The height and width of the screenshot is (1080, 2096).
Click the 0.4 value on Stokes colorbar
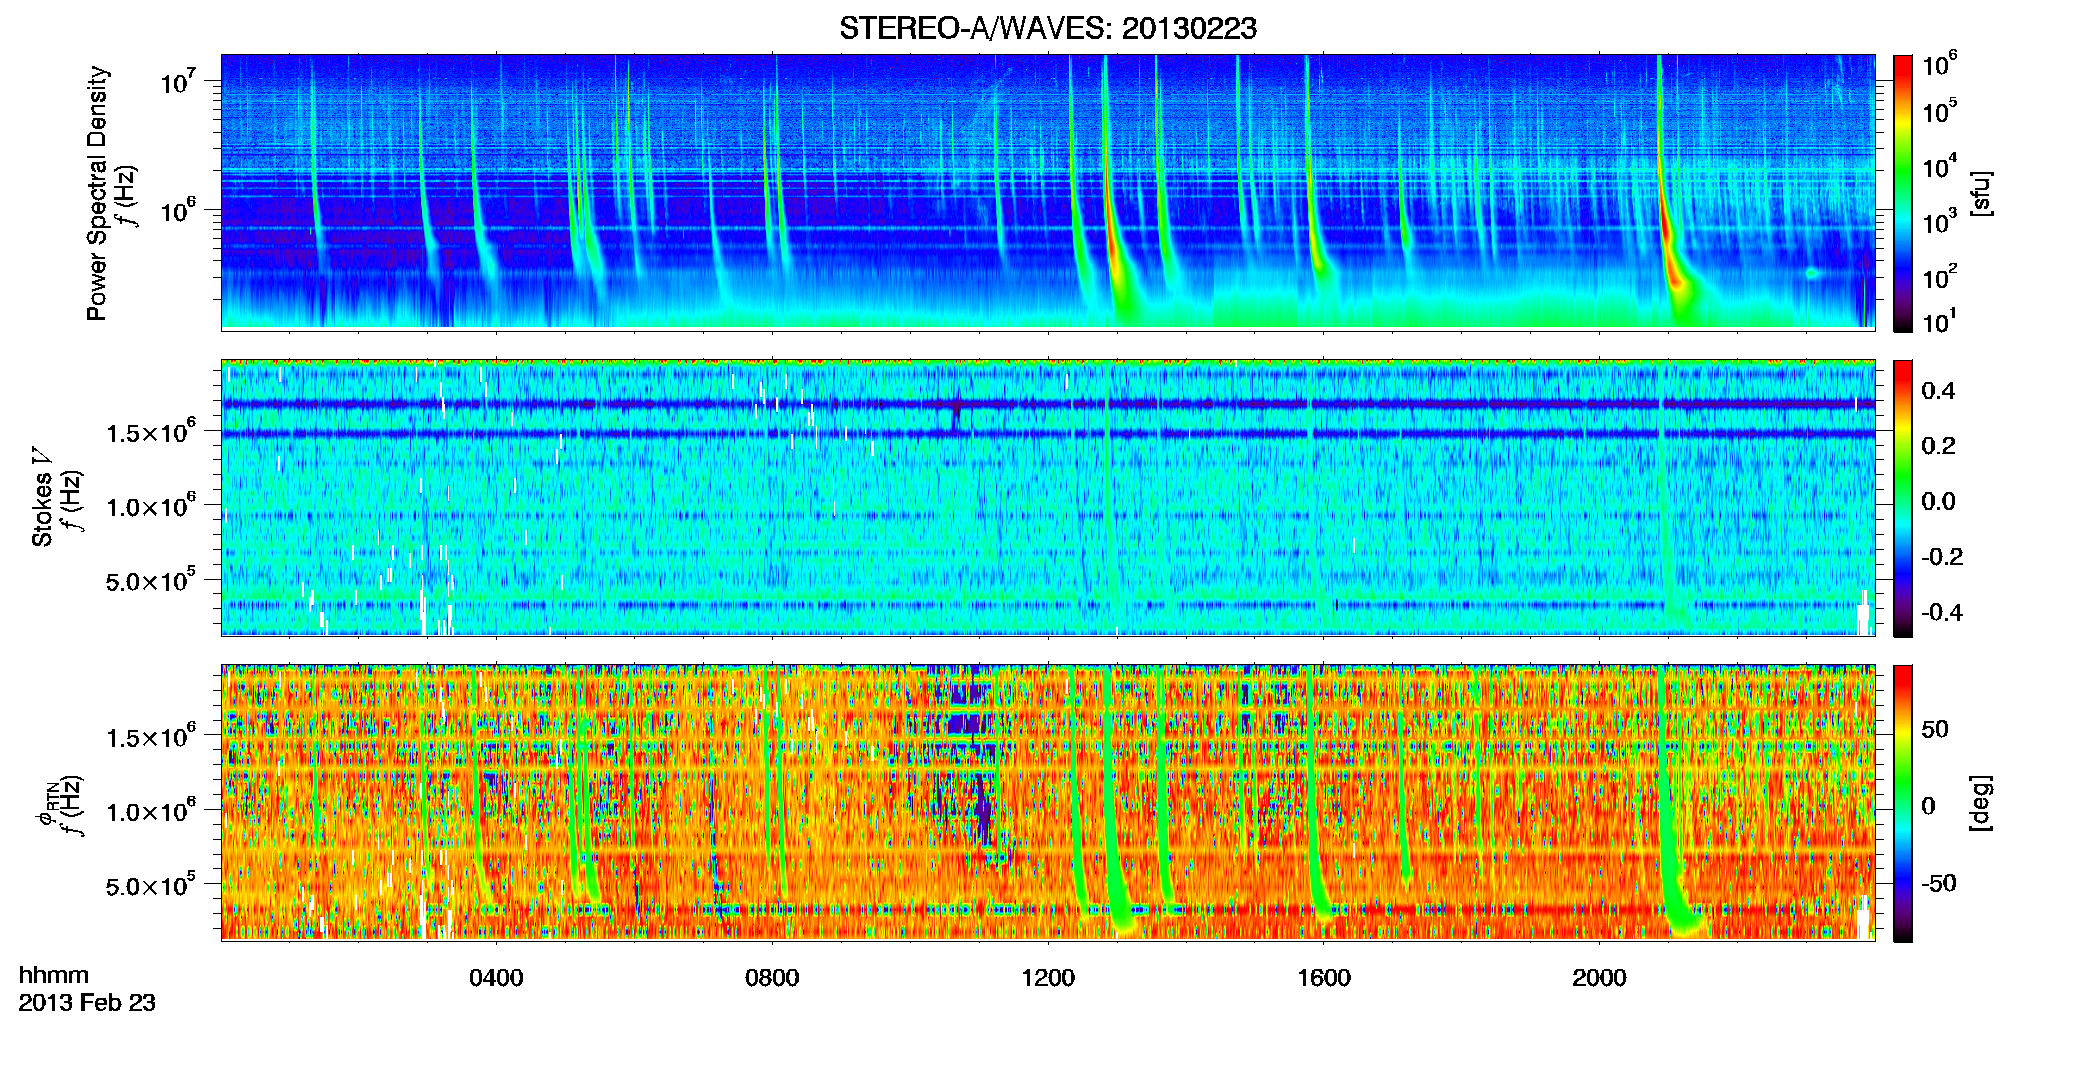(1938, 391)
